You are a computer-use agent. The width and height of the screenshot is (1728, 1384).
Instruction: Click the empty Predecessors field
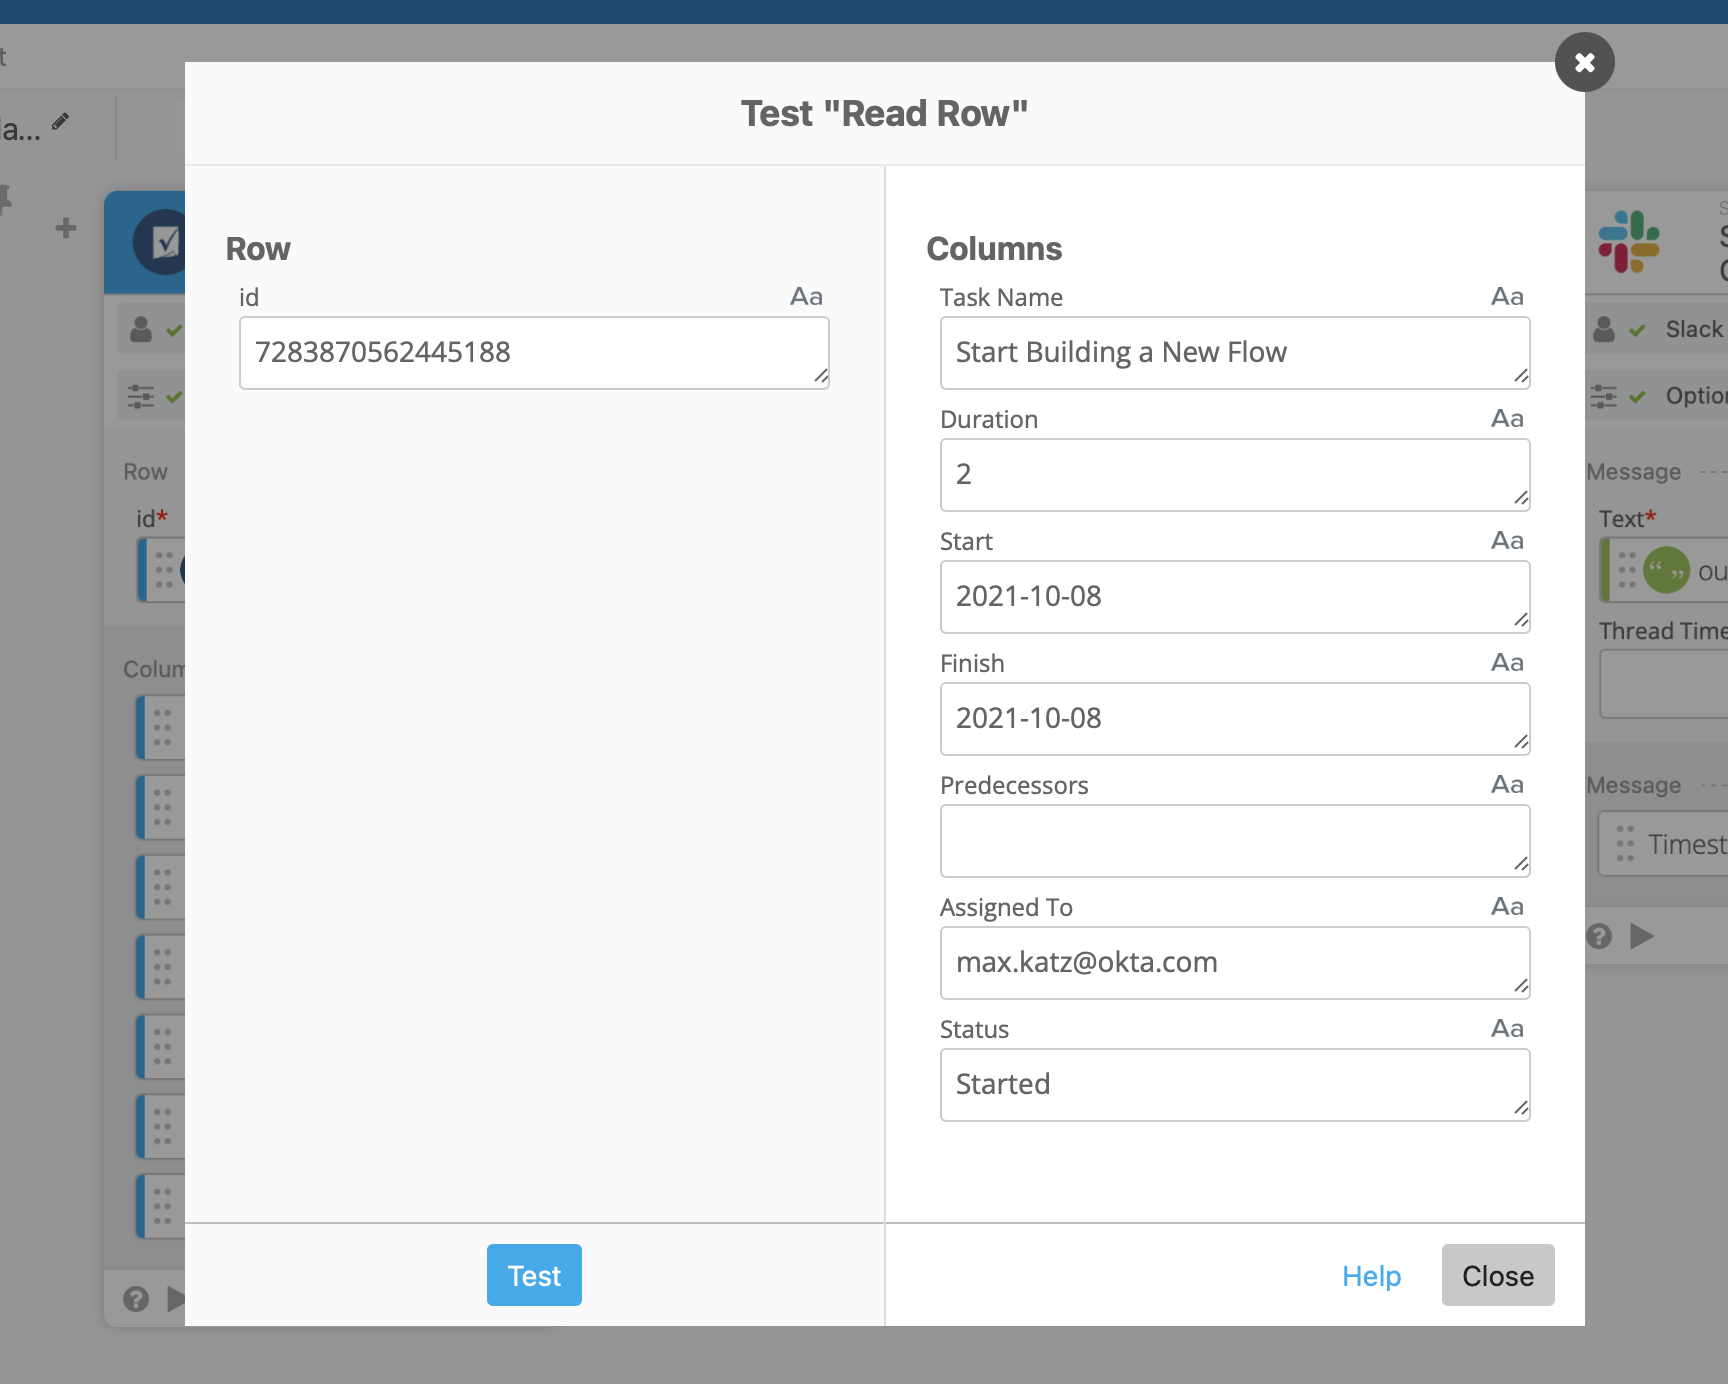pyautogui.click(x=1234, y=841)
